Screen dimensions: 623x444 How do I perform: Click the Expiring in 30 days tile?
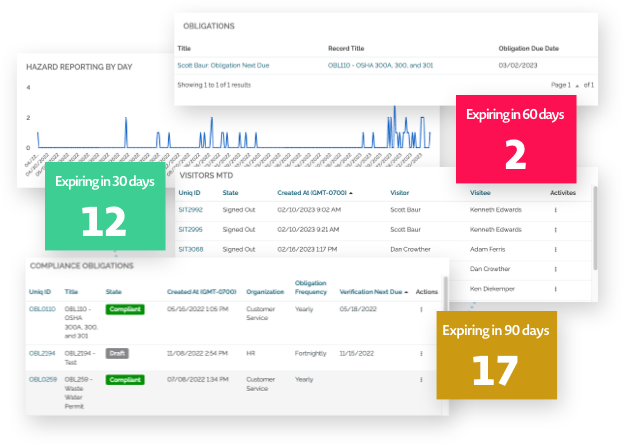click(105, 208)
